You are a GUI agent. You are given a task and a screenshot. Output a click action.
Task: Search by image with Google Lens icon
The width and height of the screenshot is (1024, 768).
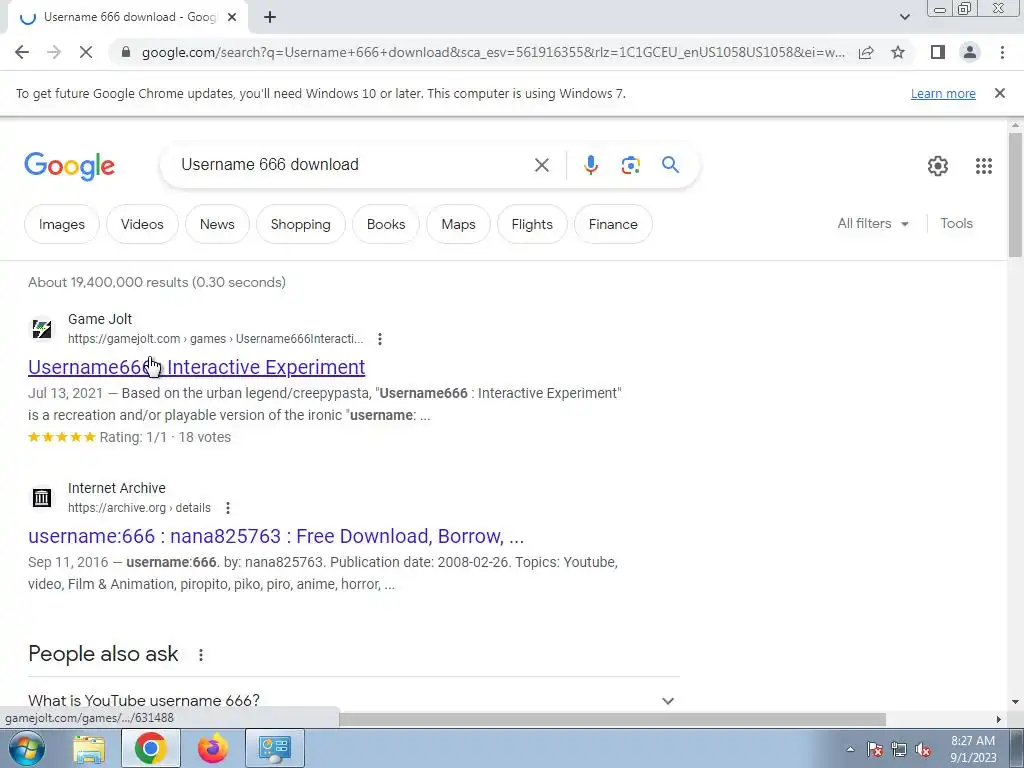(630, 165)
